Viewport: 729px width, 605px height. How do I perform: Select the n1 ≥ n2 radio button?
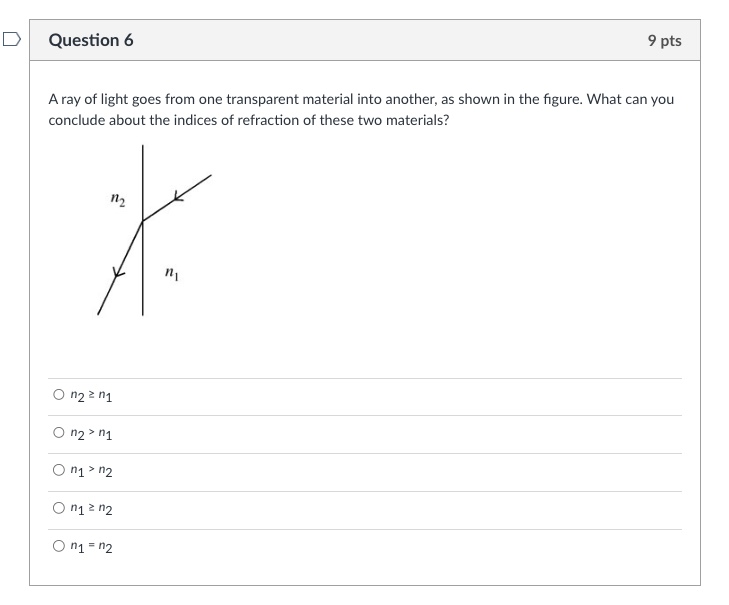tap(59, 508)
